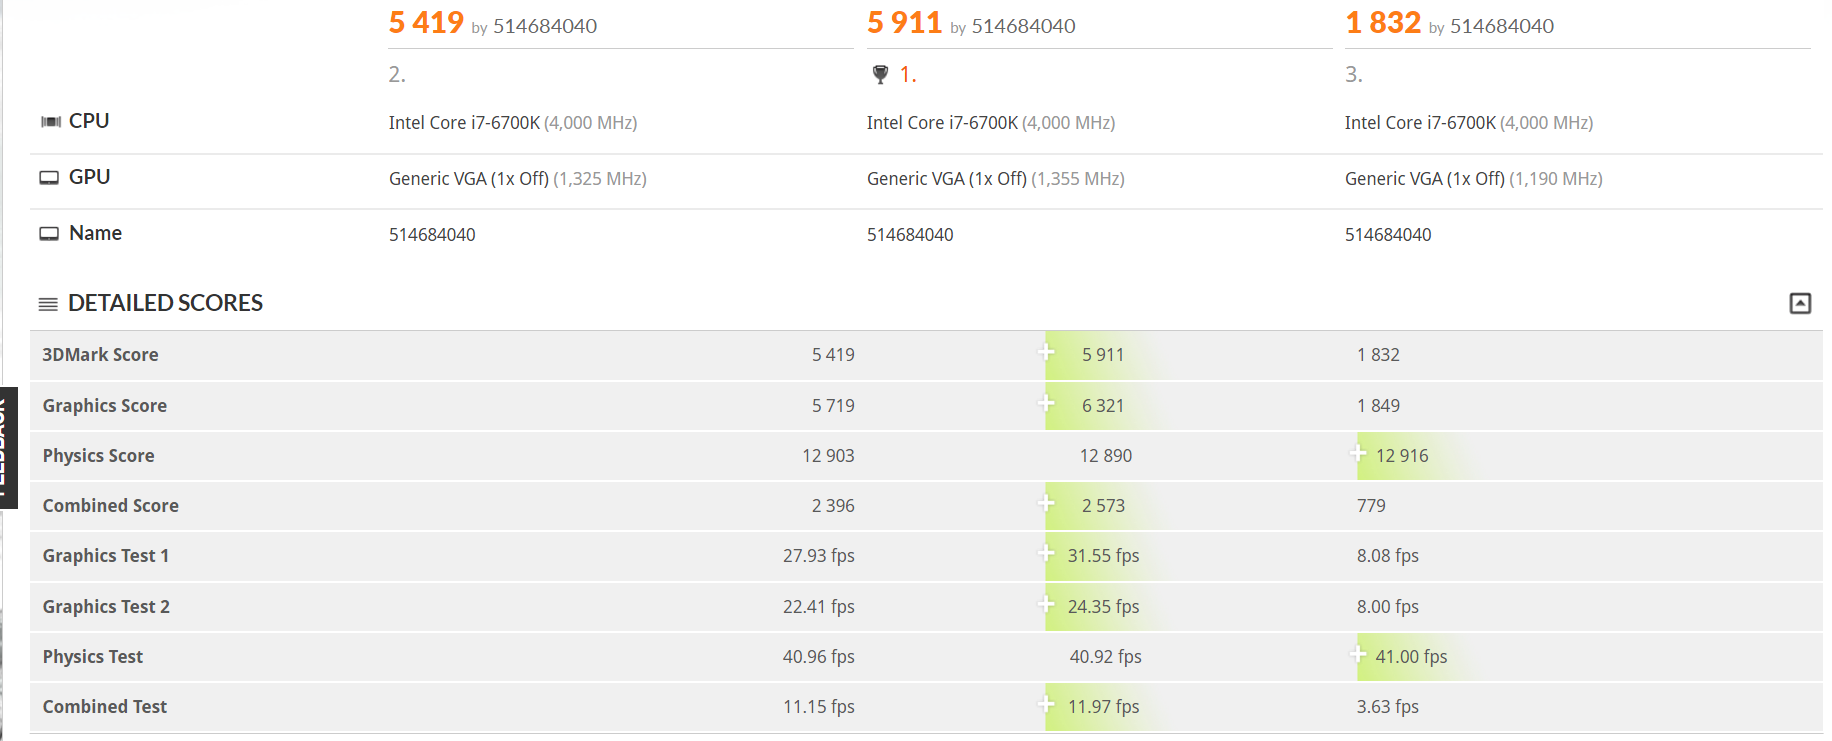Screen dimensions: 1832x741
Task: Click the plus icon next to 12 916
Action: click(x=1358, y=453)
